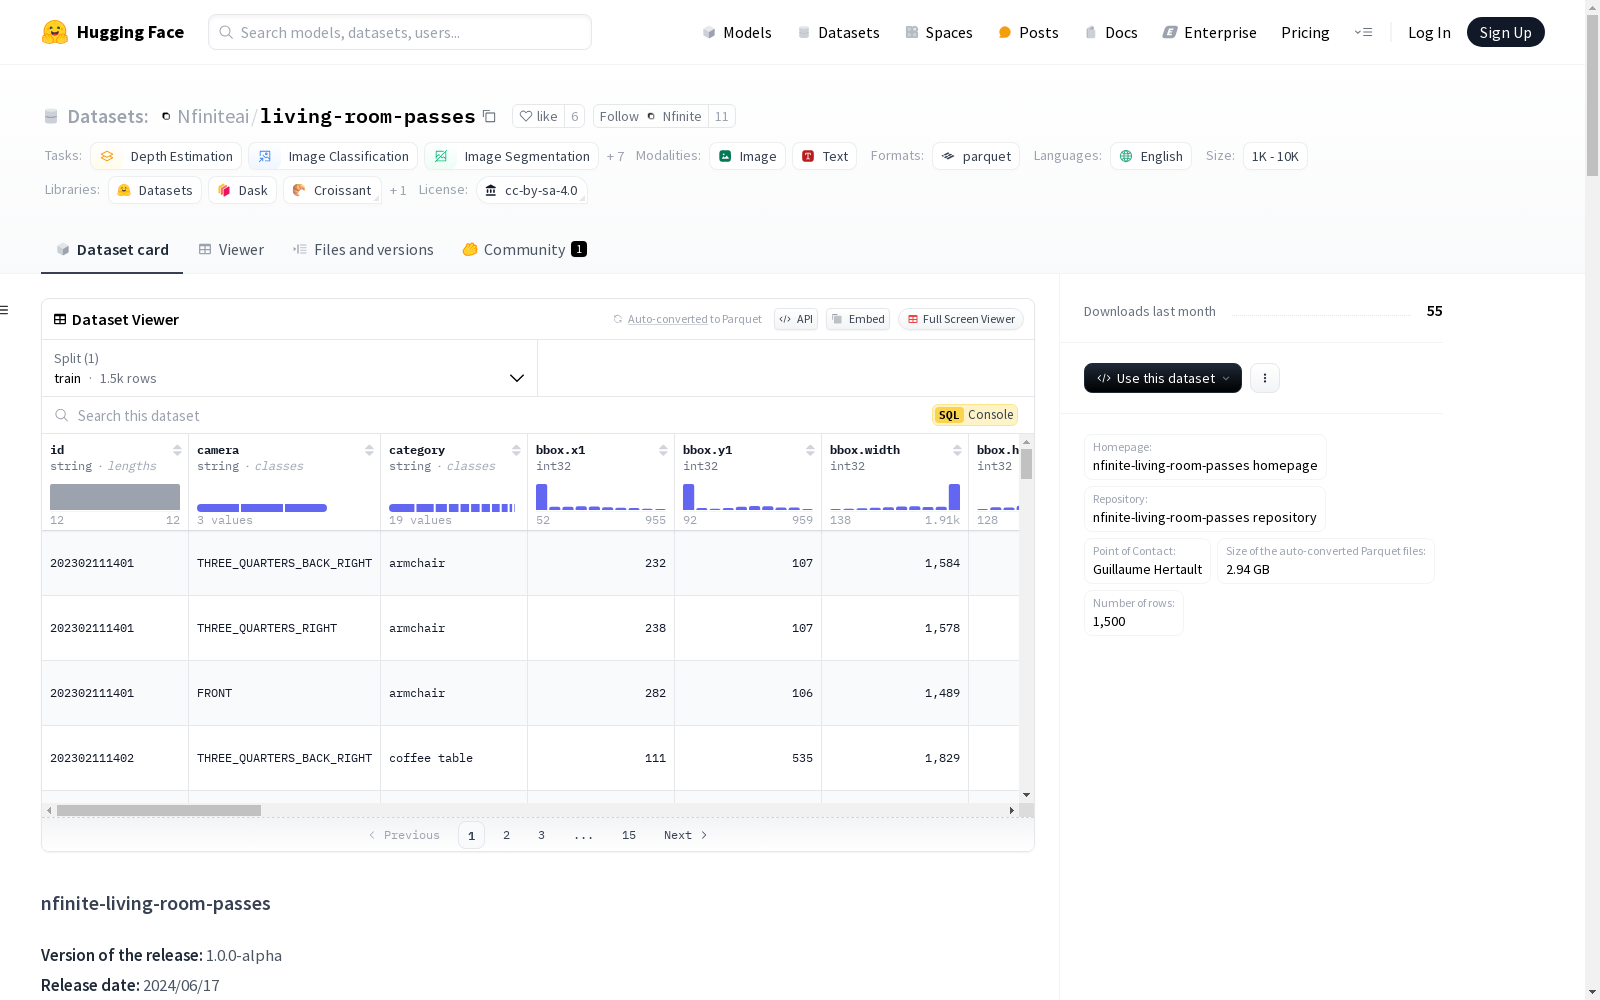Click the Embed button
1600x1000 pixels.
pos(858,319)
